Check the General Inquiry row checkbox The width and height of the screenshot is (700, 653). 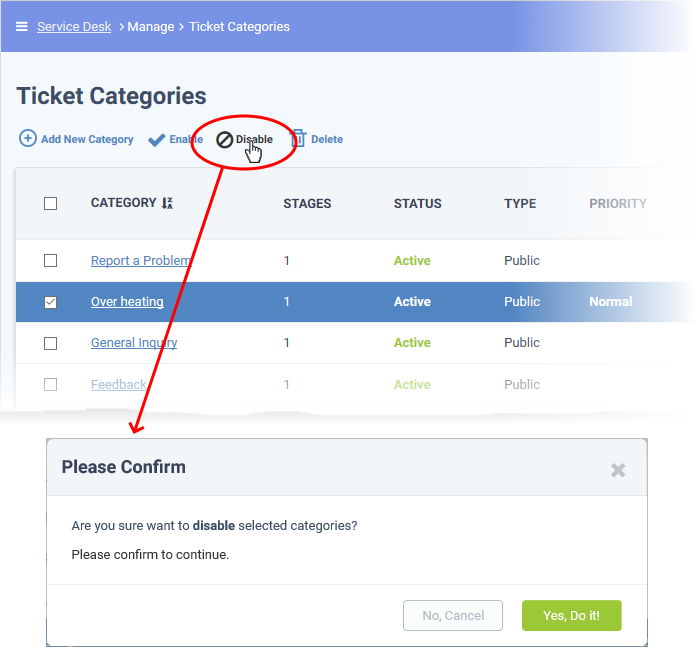pos(50,343)
